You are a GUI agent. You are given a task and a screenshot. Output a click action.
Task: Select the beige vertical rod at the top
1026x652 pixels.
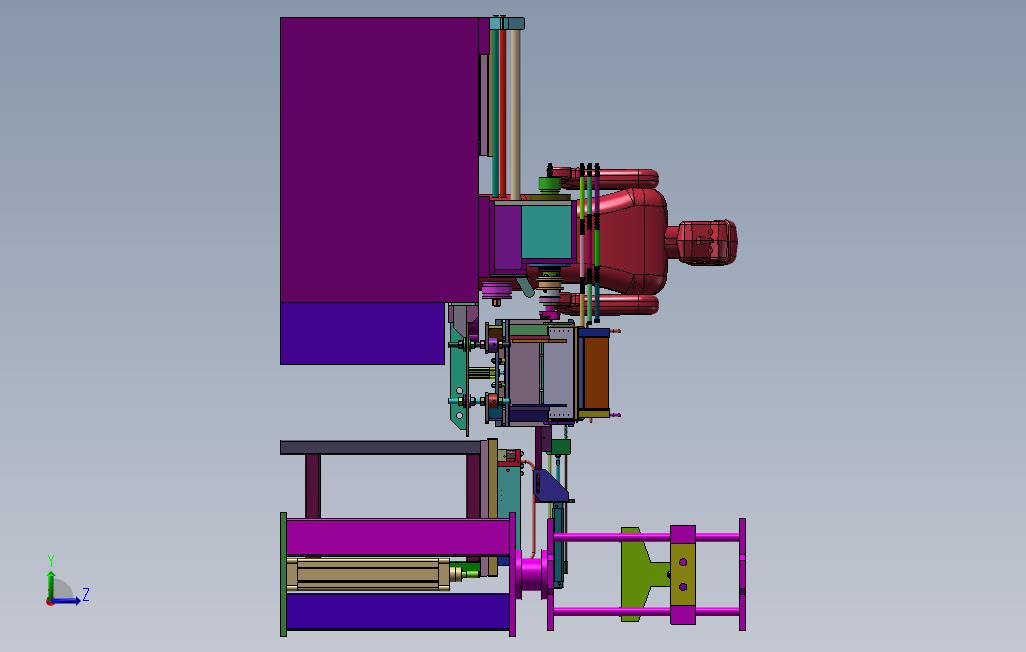point(515,113)
